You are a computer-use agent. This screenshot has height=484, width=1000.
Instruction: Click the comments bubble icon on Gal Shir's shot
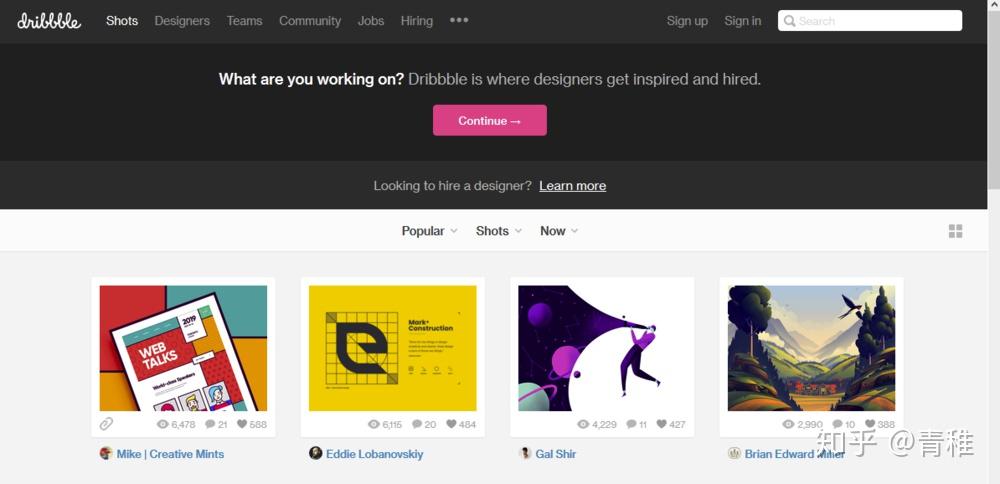pos(631,424)
